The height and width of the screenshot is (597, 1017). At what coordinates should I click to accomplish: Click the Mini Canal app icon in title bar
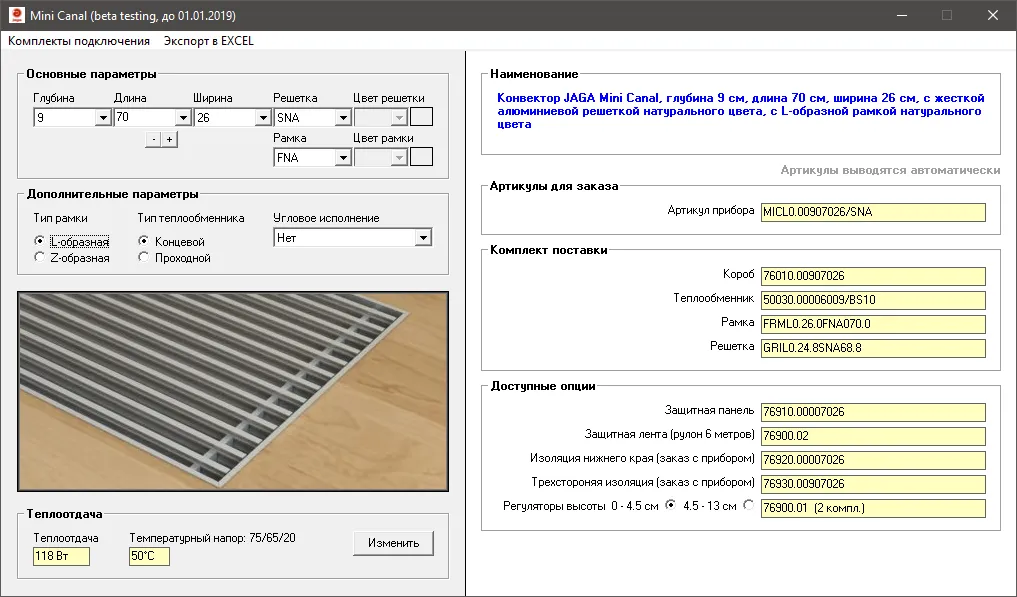pyautogui.click(x=16, y=15)
